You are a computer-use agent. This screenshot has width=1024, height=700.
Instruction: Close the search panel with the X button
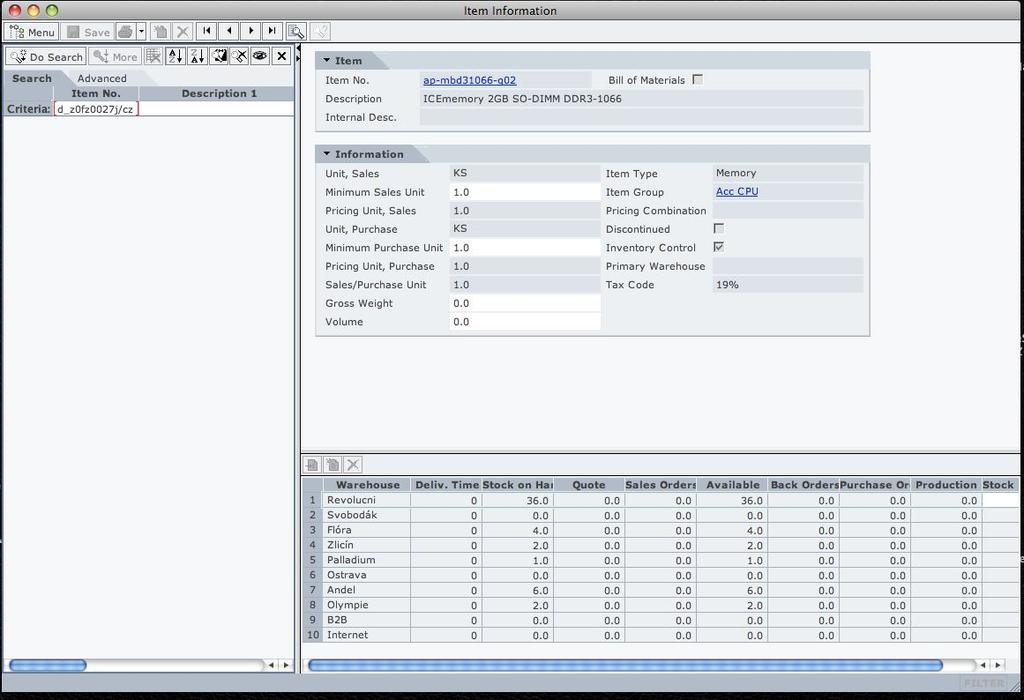pos(281,56)
